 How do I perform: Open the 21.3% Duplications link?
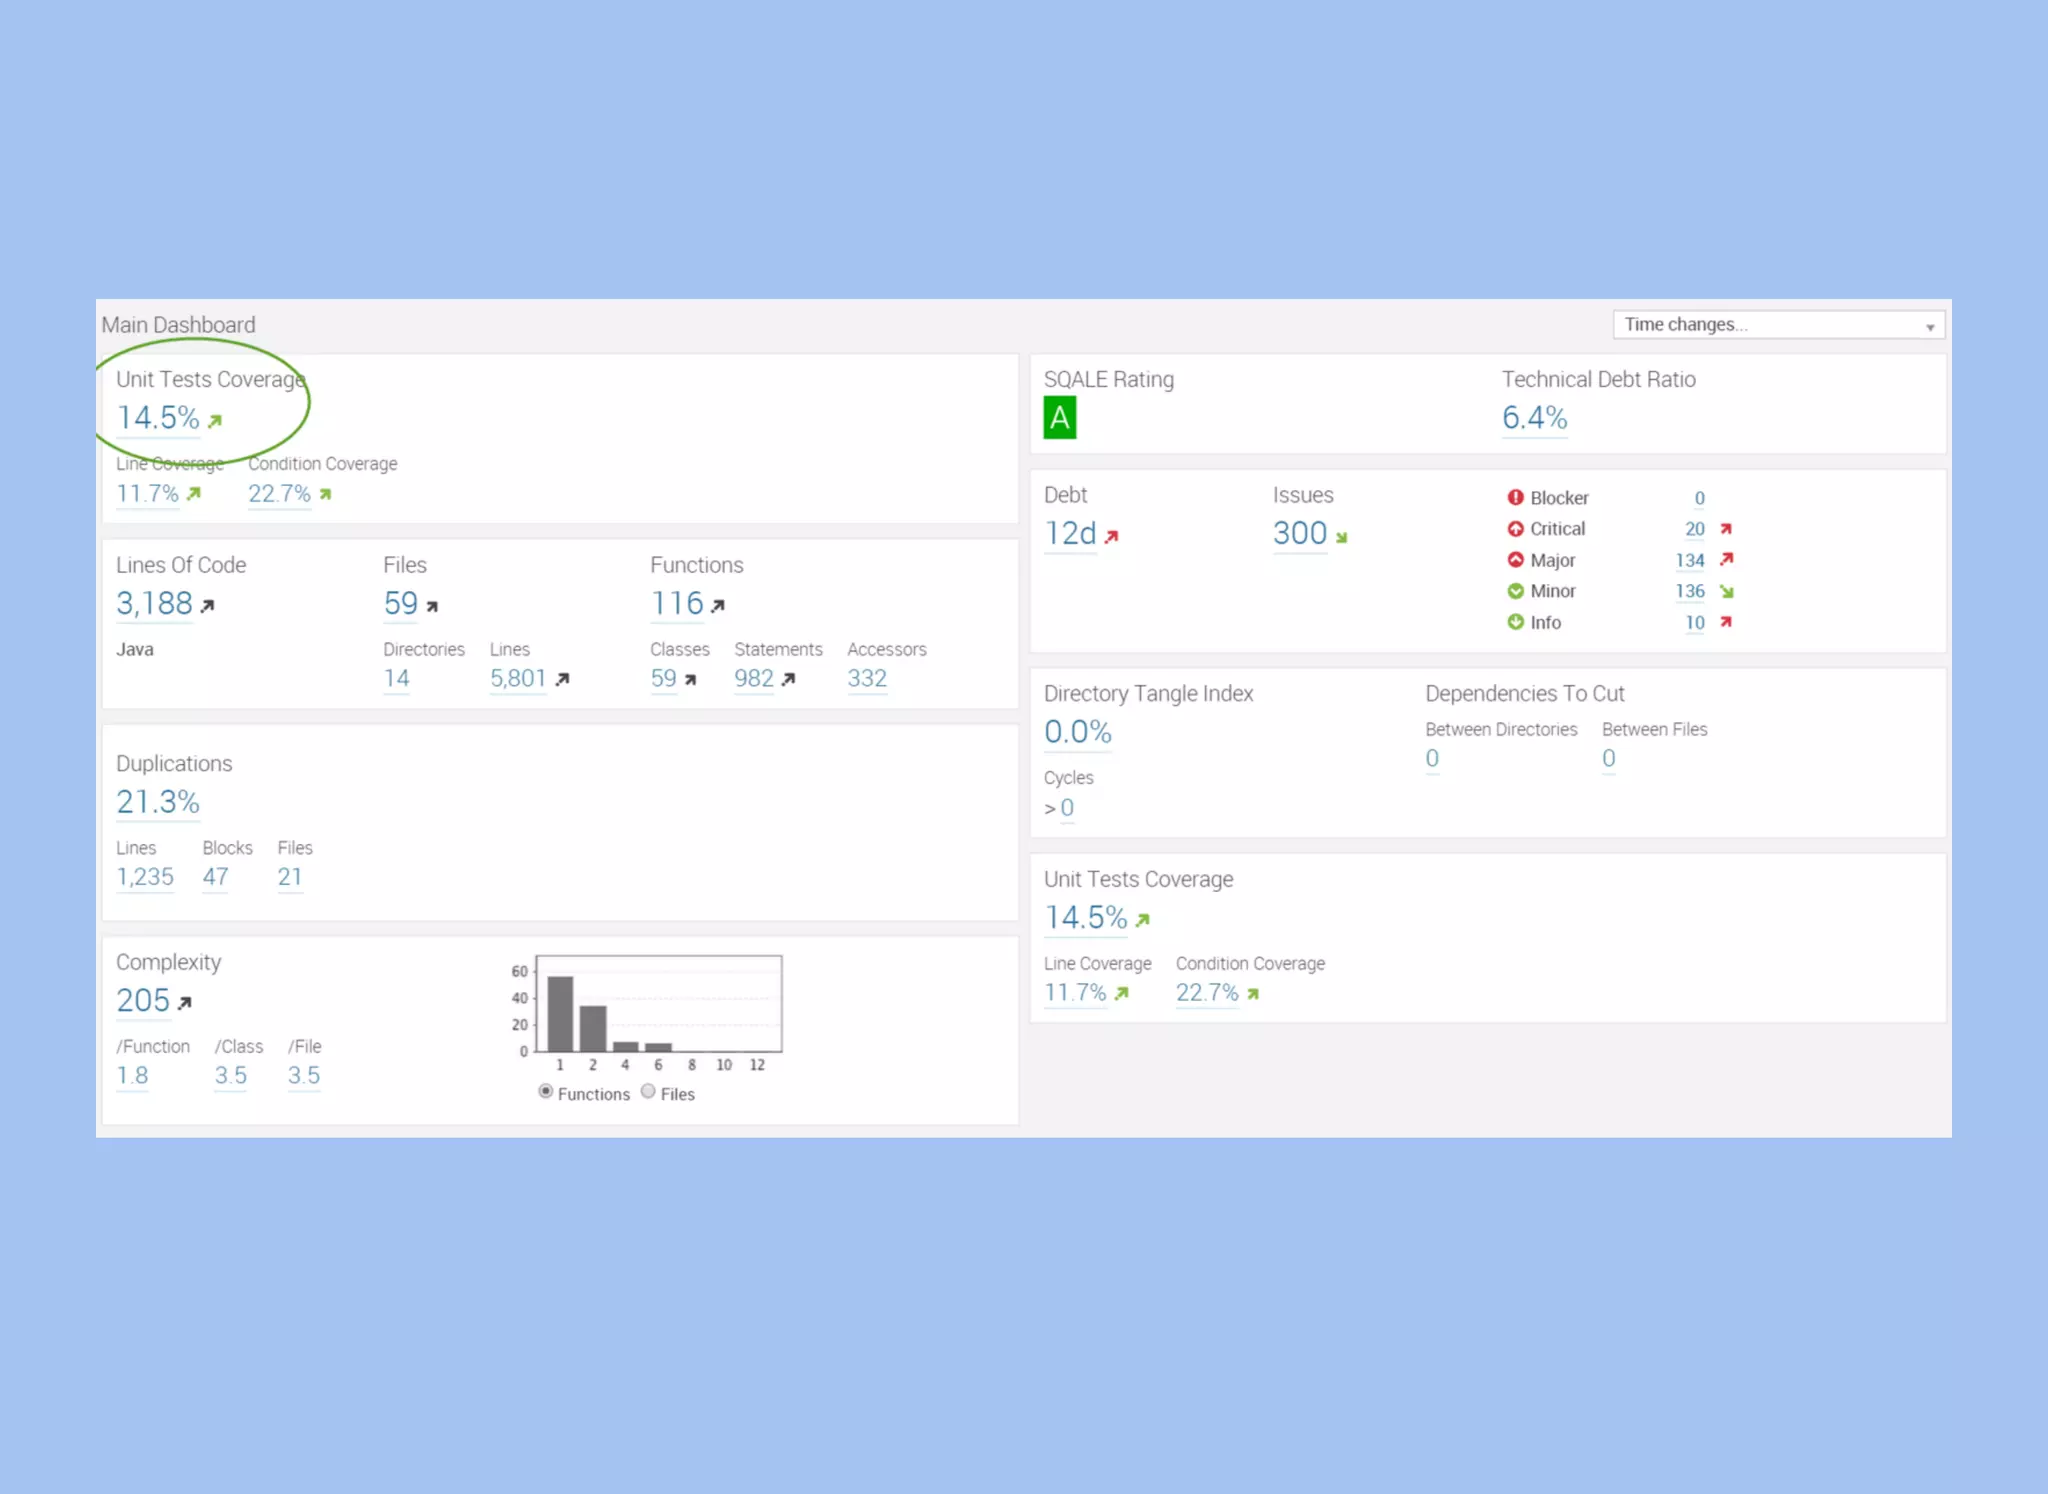[158, 802]
